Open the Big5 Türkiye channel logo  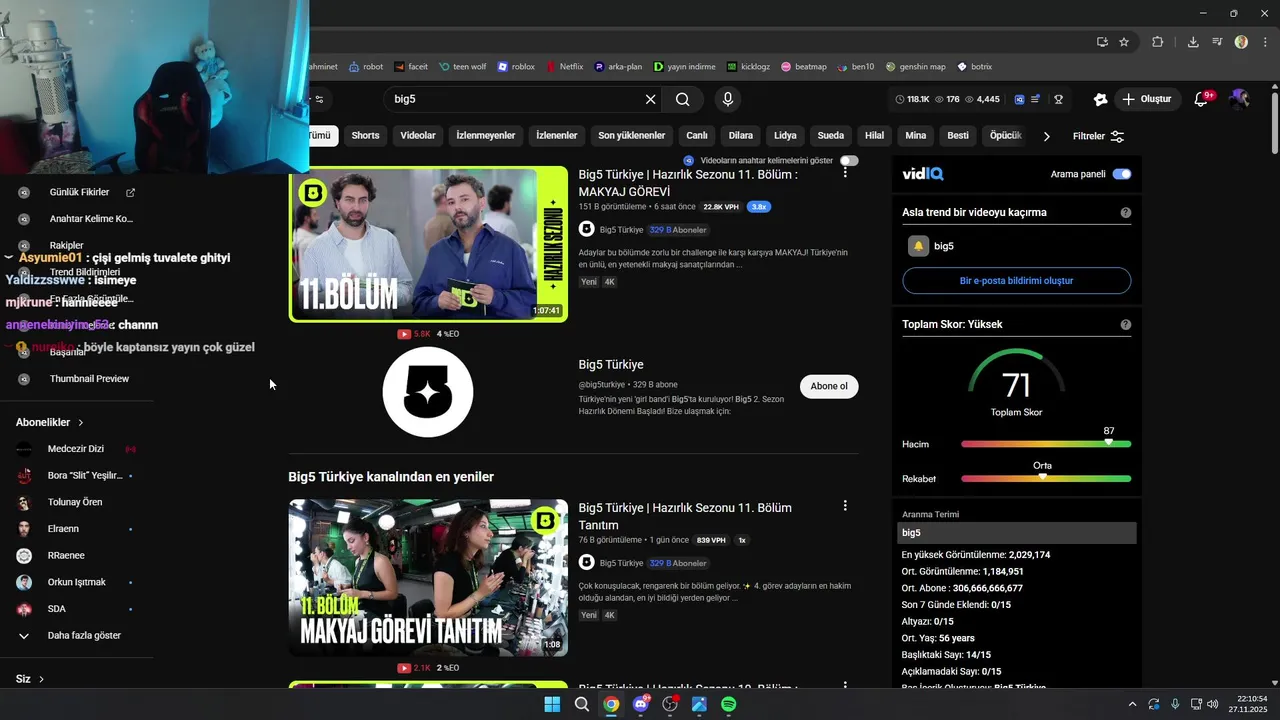(428, 392)
